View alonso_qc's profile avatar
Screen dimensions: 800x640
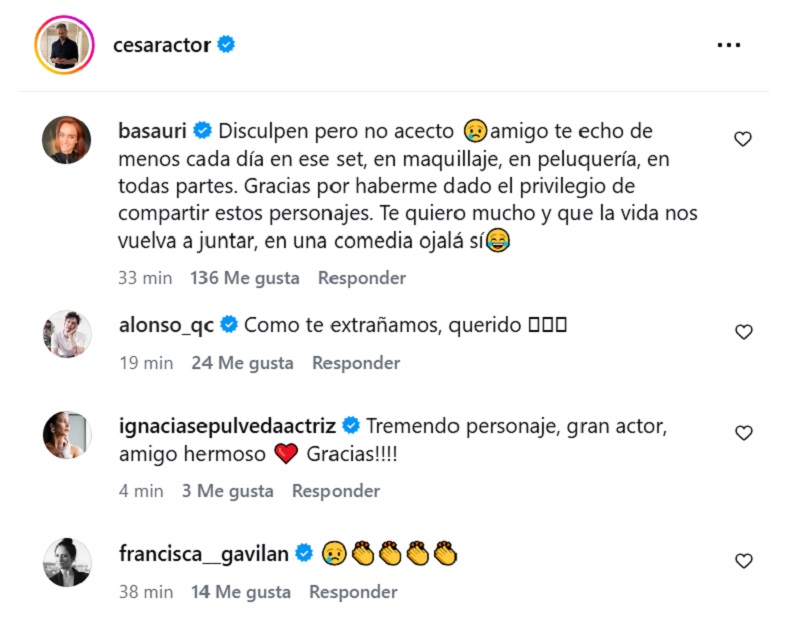click(x=67, y=333)
